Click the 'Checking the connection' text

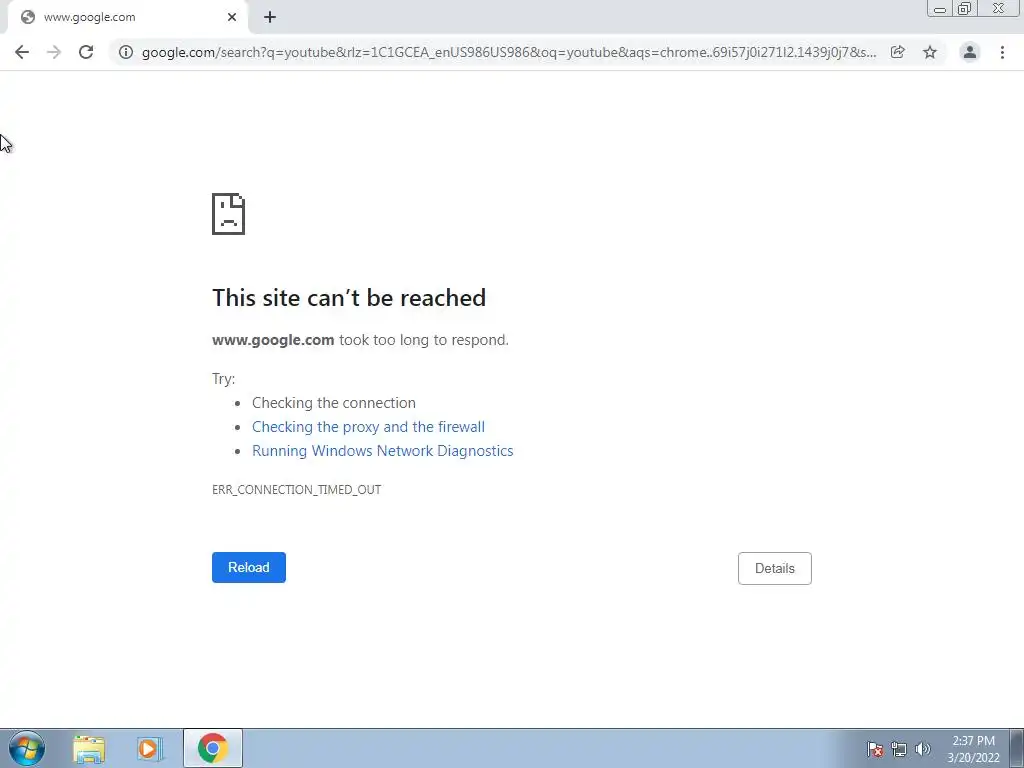coord(334,403)
